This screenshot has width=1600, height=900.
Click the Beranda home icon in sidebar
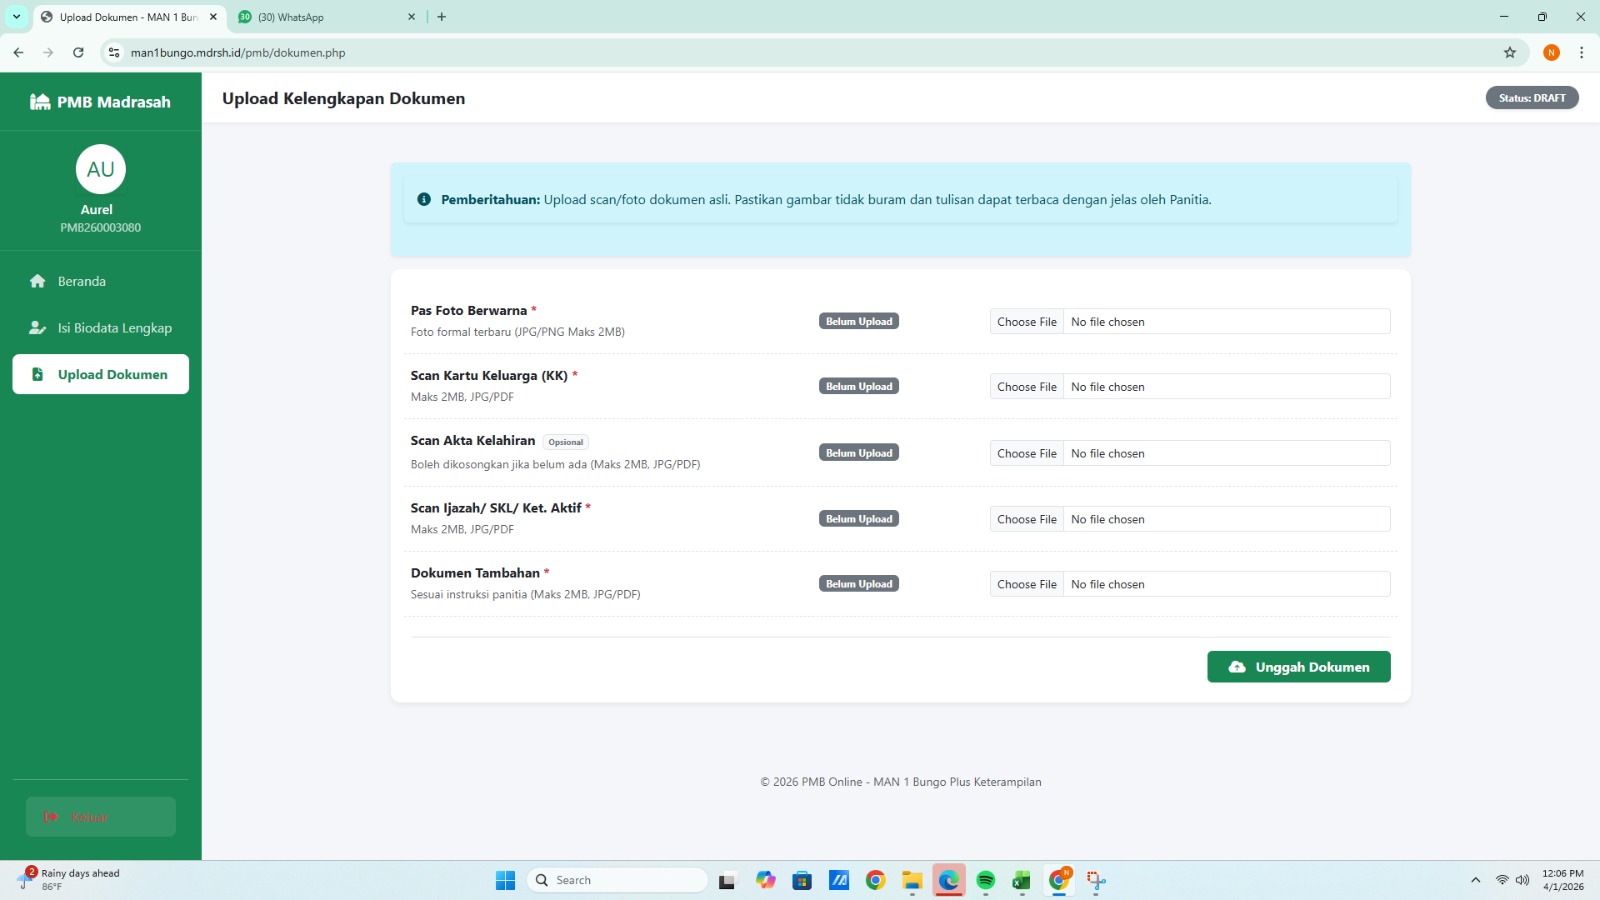tap(38, 281)
